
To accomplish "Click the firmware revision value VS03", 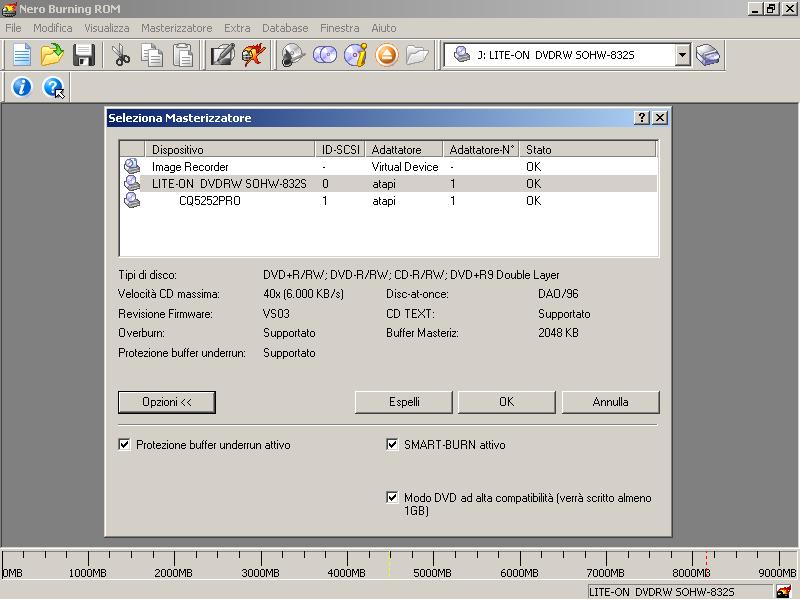I will pyautogui.click(x=276, y=314).
